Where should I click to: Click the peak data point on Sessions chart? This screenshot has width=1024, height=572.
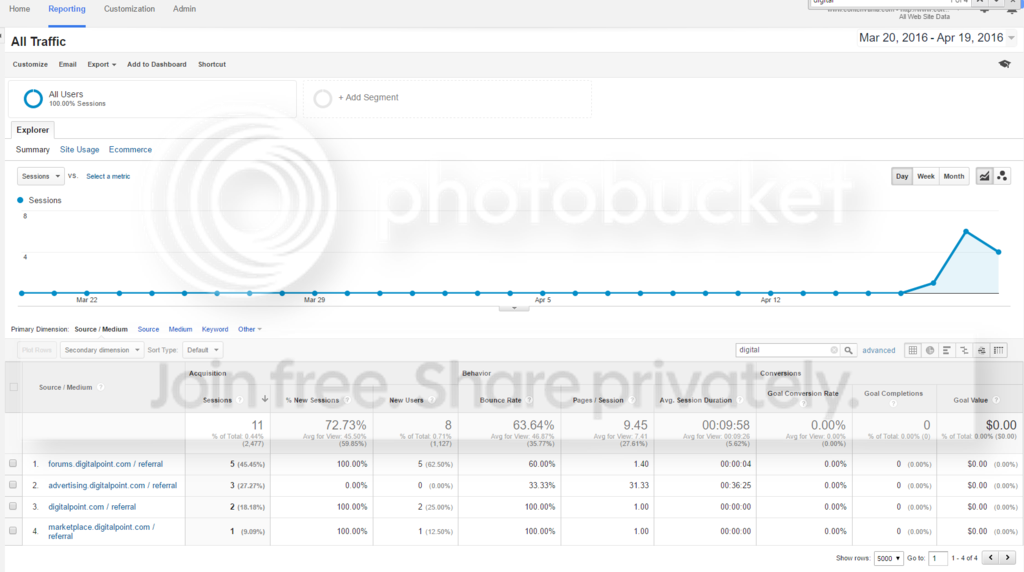tap(966, 232)
